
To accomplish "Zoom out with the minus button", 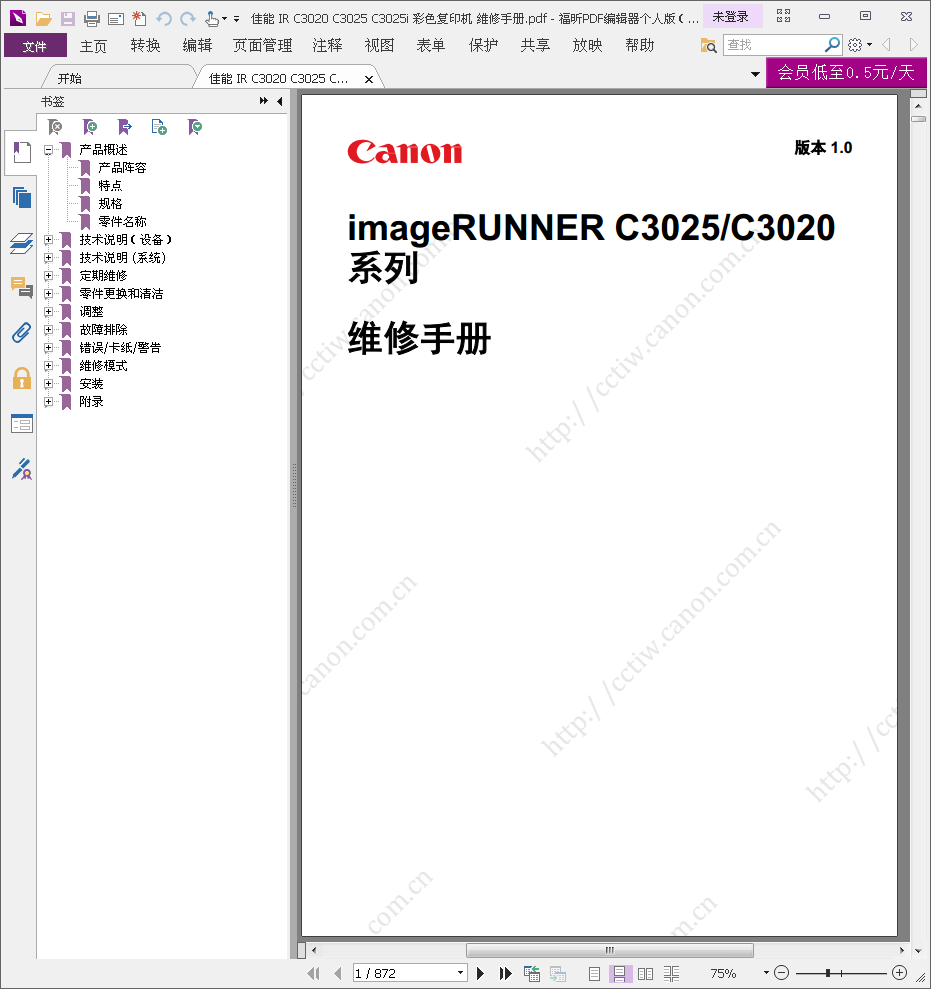I will [x=781, y=973].
